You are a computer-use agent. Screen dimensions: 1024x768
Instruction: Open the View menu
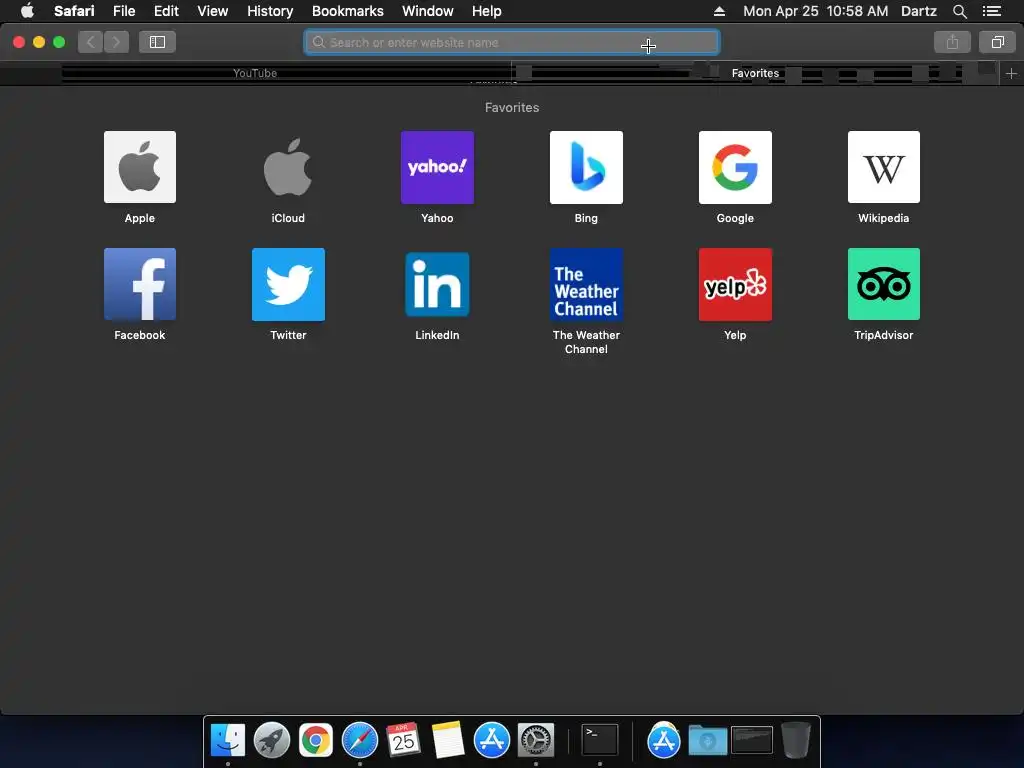coord(212,11)
